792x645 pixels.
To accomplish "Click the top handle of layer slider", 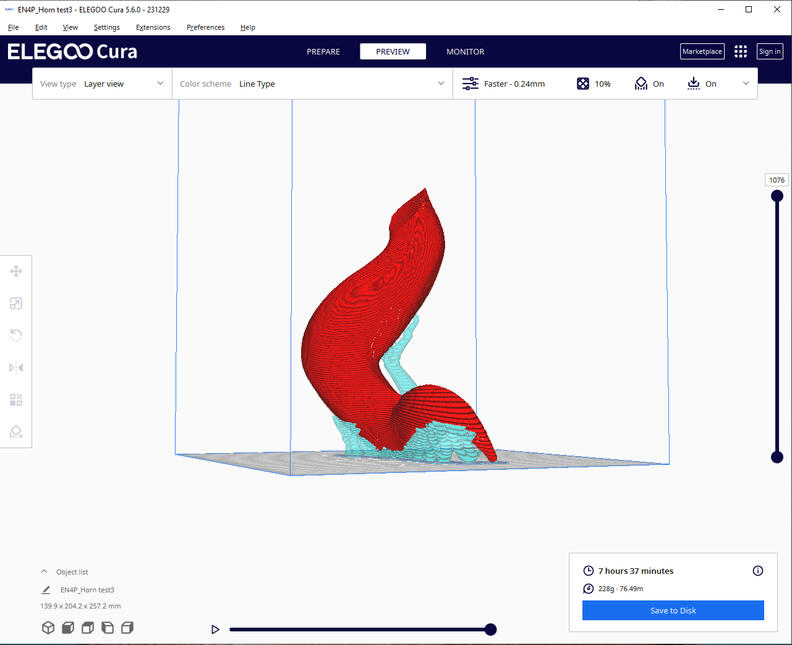I will pos(777,196).
